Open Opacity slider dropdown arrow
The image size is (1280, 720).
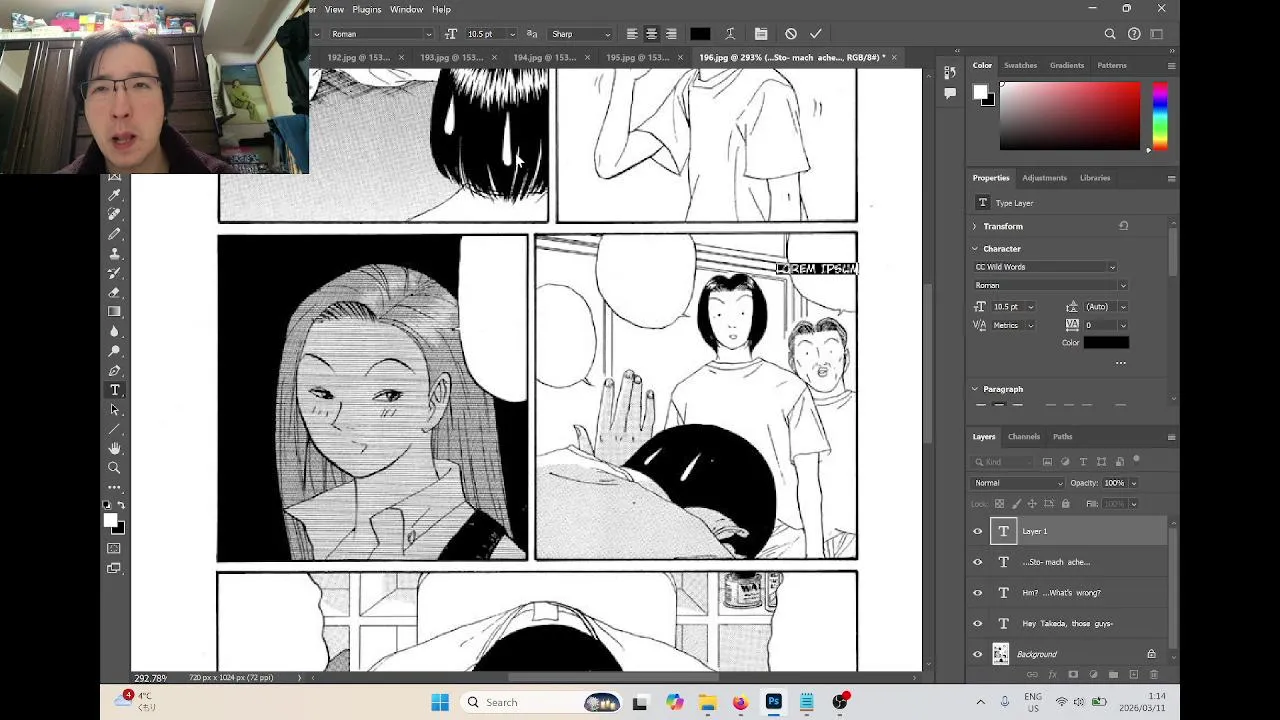[x=1133, y=483]
